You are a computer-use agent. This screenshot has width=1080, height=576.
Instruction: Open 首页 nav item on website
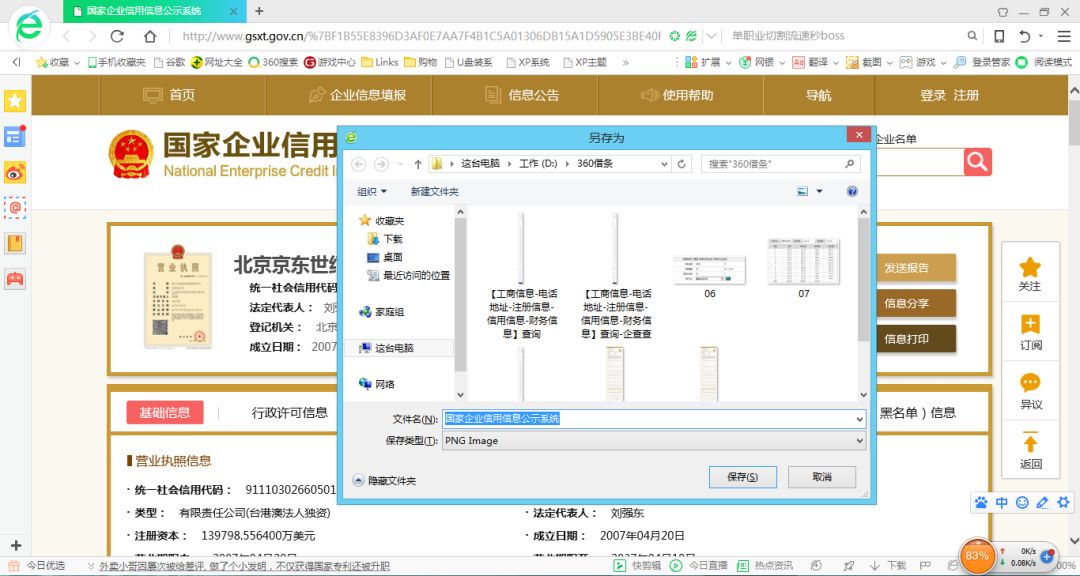[x=169, y=95]
